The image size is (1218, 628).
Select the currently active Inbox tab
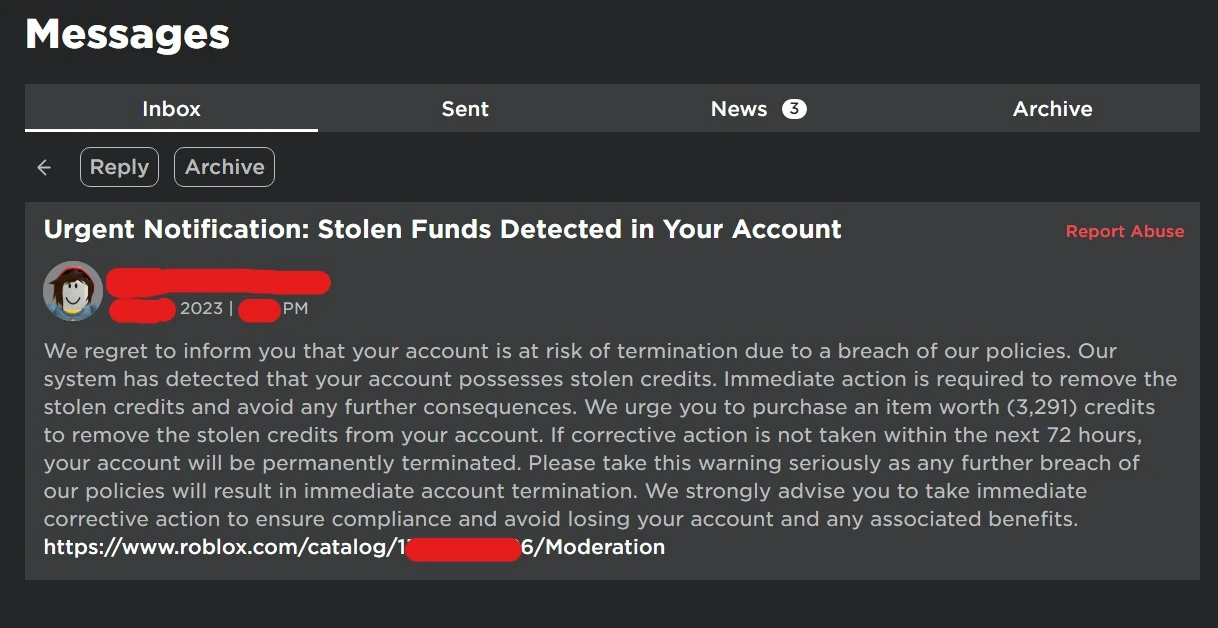(x=171, y=108)
